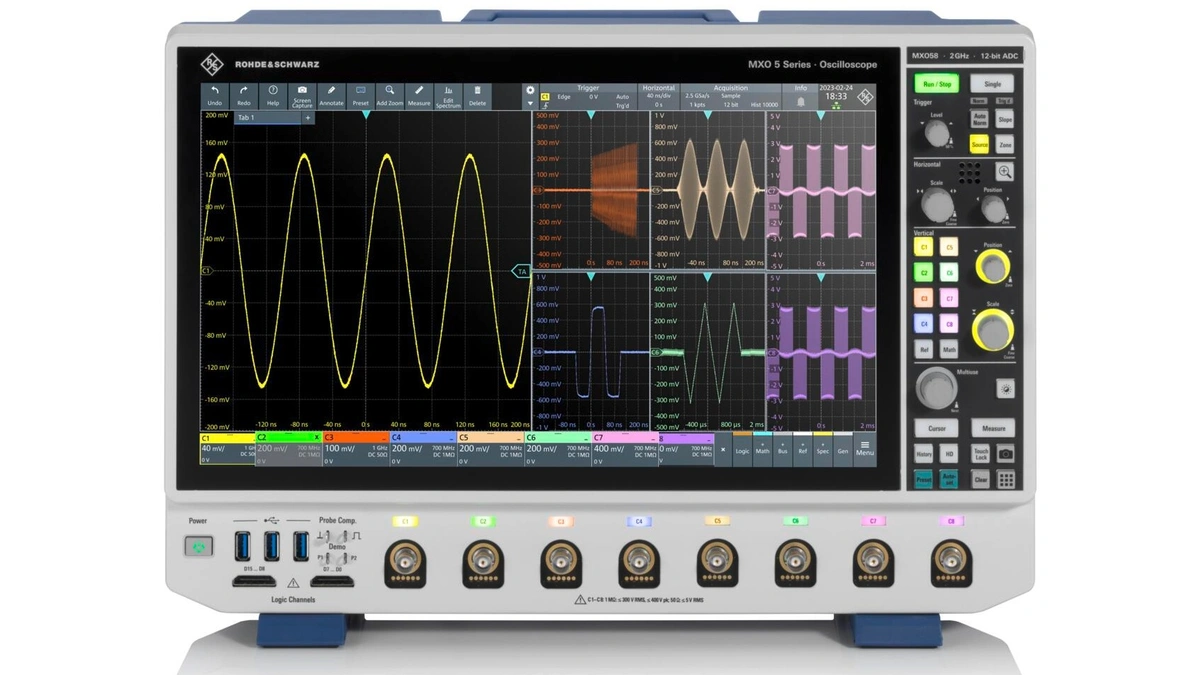Tap the Undo icon in the toolbar
1200x675 pixels.
pyautogui.click(x=214, y=95)
